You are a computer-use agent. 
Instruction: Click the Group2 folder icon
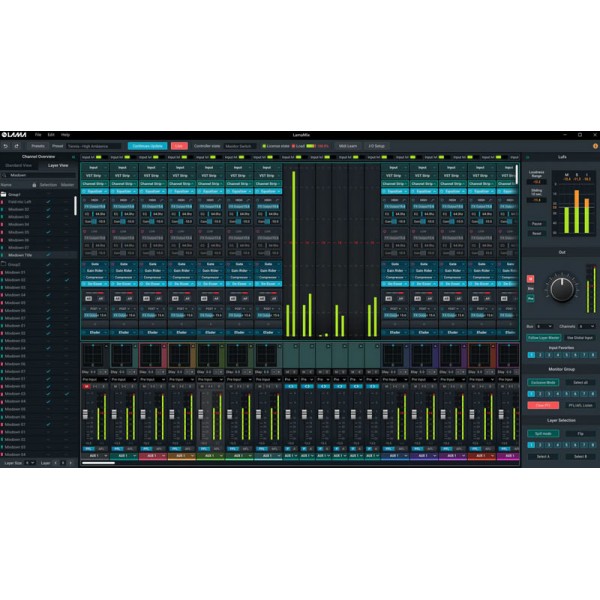pyautogui.click(x=3, y=264)
